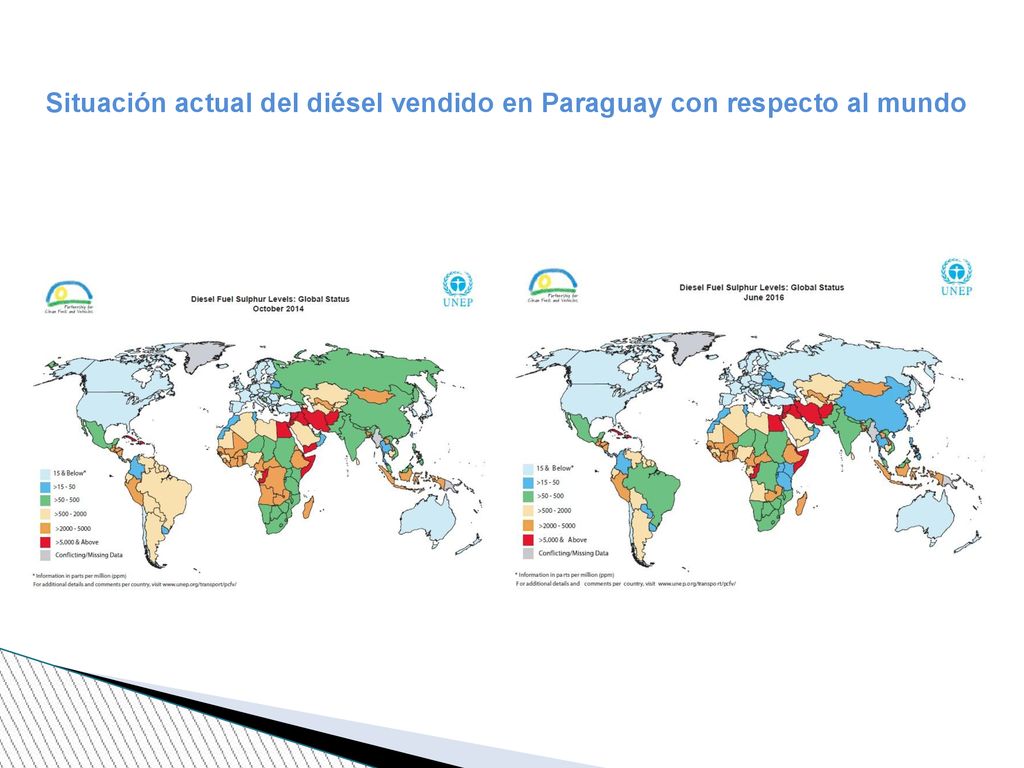The width and height of the screenshot is (1024, 768).
Task: Pick the '>2000 - 5000' orange swatch in June 2016 legend
Action: (x=528, y=526)
